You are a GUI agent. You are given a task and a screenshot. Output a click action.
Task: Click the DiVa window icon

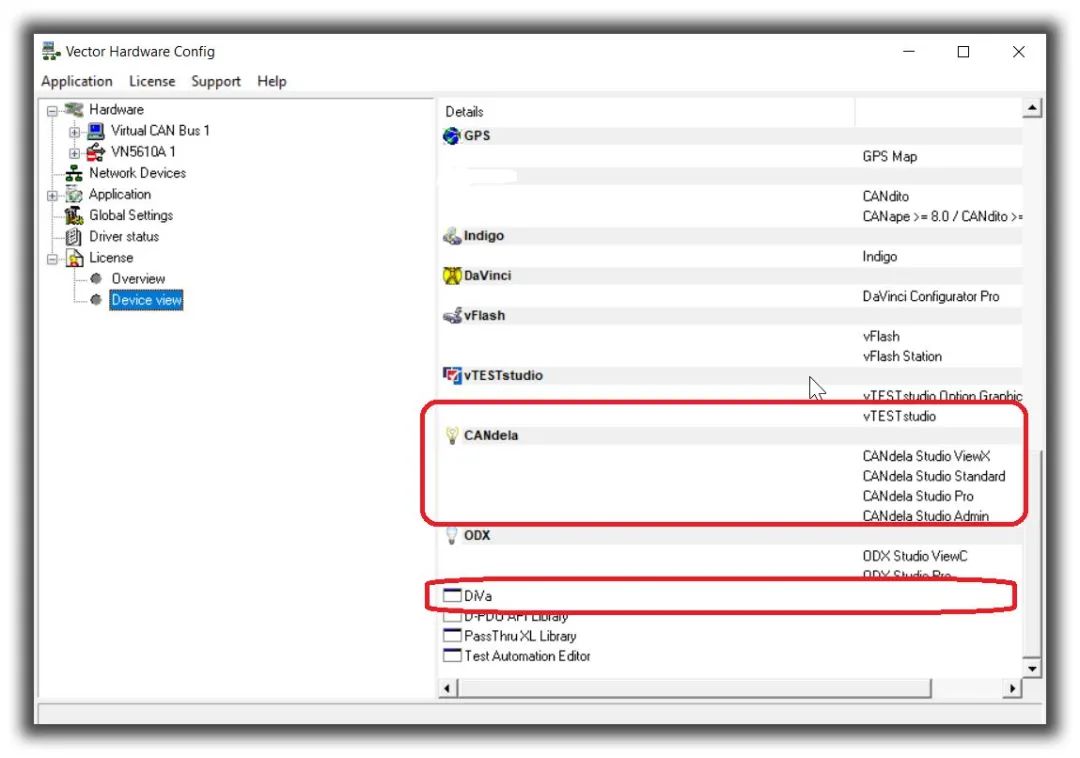click(452, 595)
